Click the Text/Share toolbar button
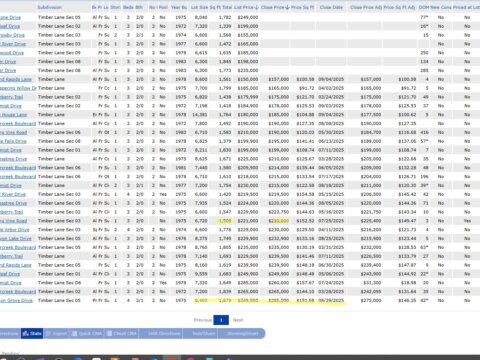Screen dimensions: 480x360 pos(204,333)
